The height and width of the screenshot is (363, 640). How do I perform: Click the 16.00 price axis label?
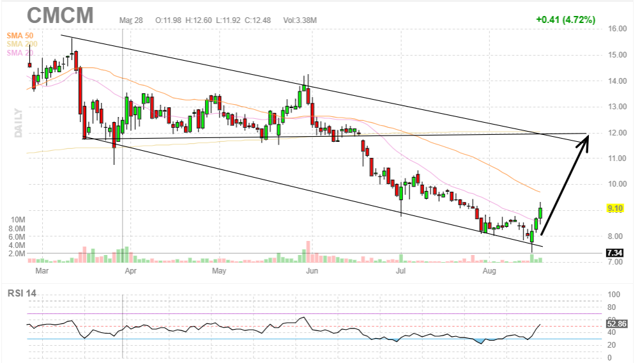pos(617,29)
